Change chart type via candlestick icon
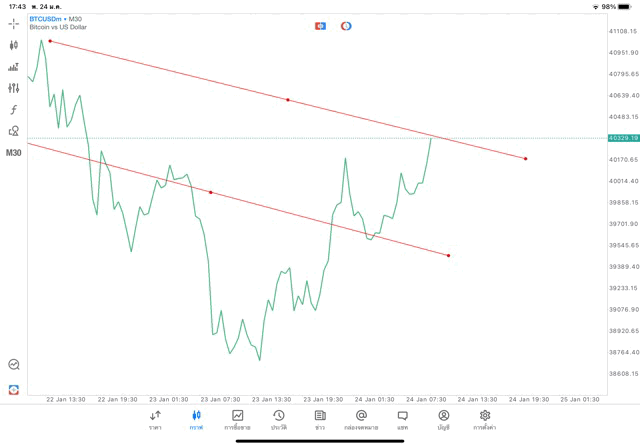Image resolution: width=640 pixels, height=447 pixels. [14, 45]
